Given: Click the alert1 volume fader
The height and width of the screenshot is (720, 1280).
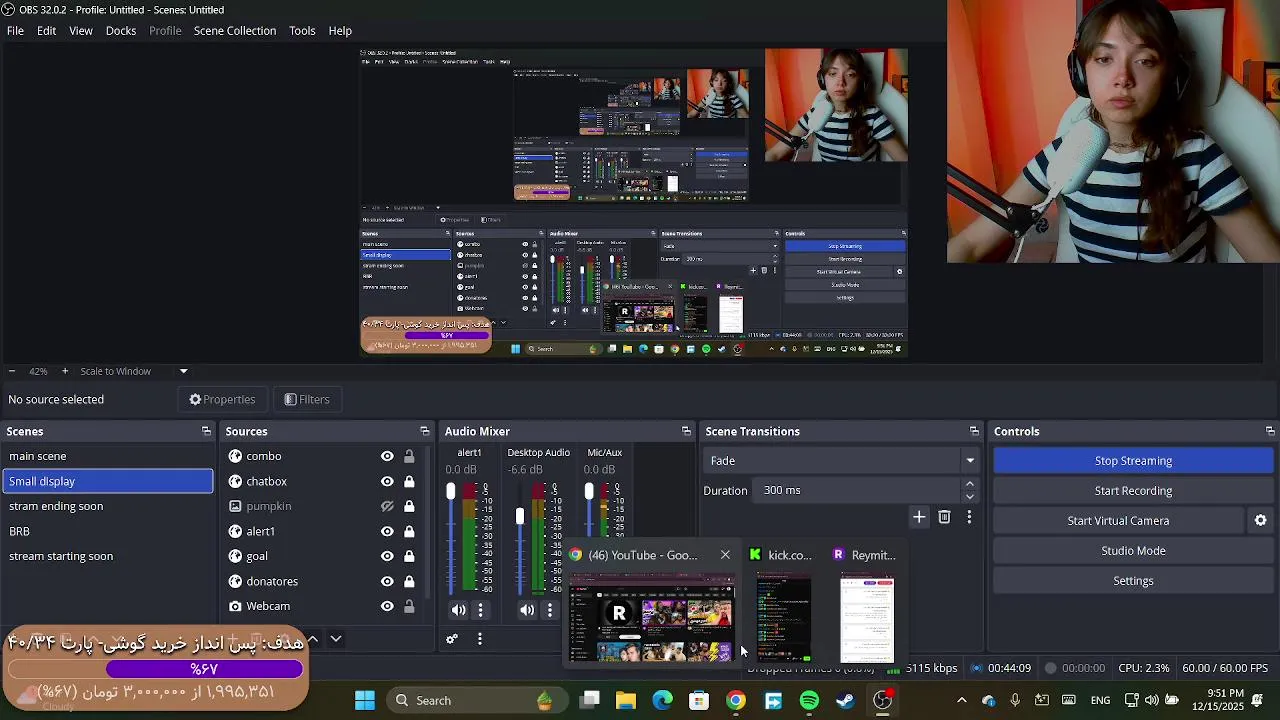Looking at the screenshot, I should 451,491.
